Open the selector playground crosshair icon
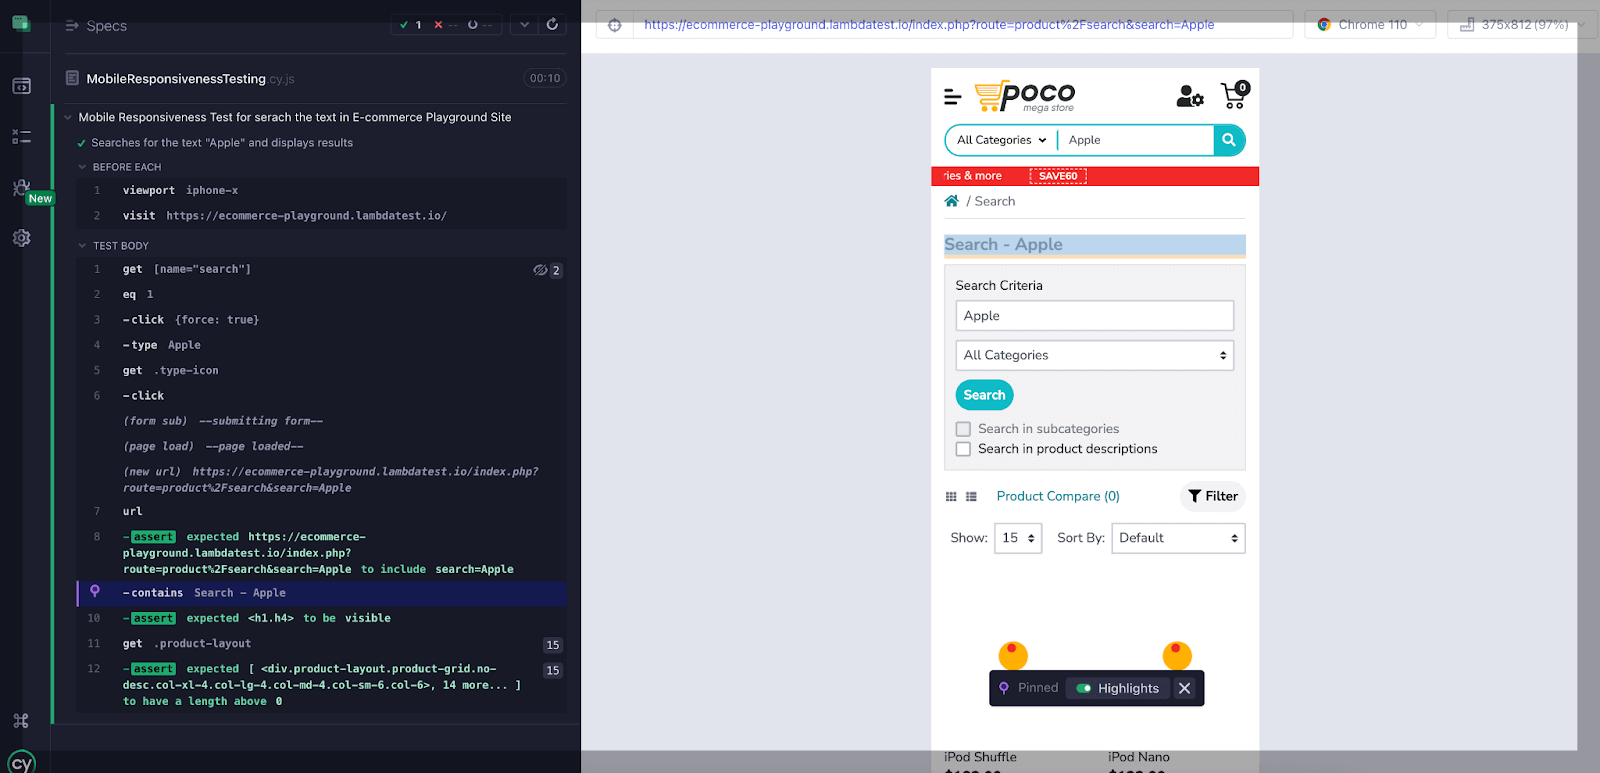The height and width of the screenshot is (773, 1600). pyautogui.click(x=615, y=25)
